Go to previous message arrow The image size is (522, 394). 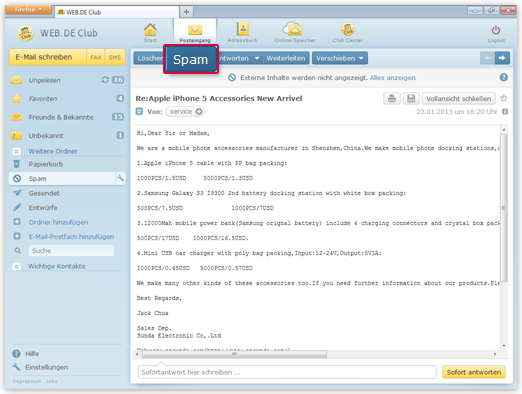tap(487, 58)
